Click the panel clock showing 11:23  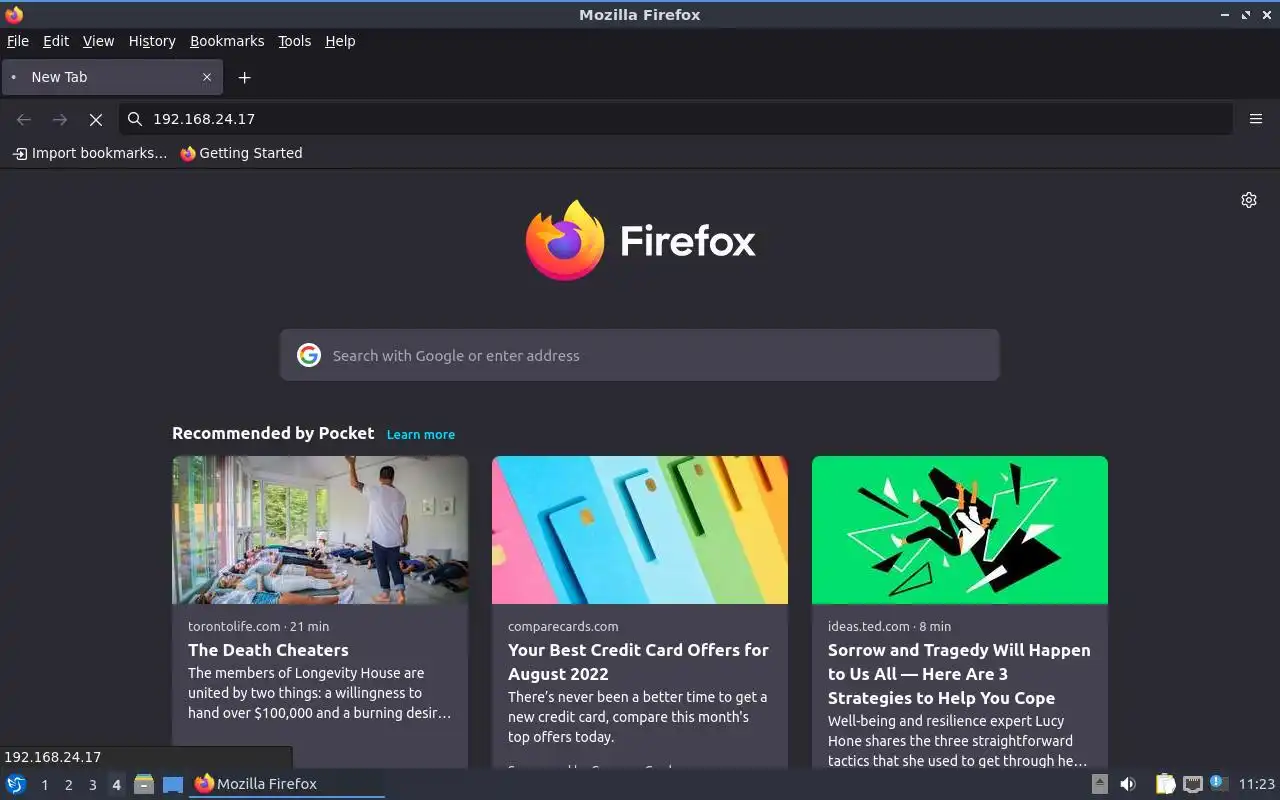1257,784
